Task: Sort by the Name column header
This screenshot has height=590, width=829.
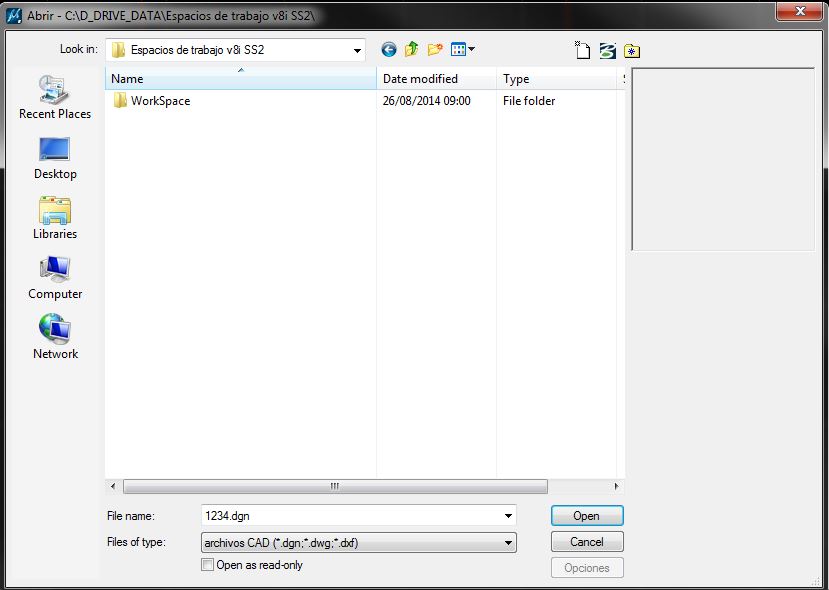Action: click(241, 79)
